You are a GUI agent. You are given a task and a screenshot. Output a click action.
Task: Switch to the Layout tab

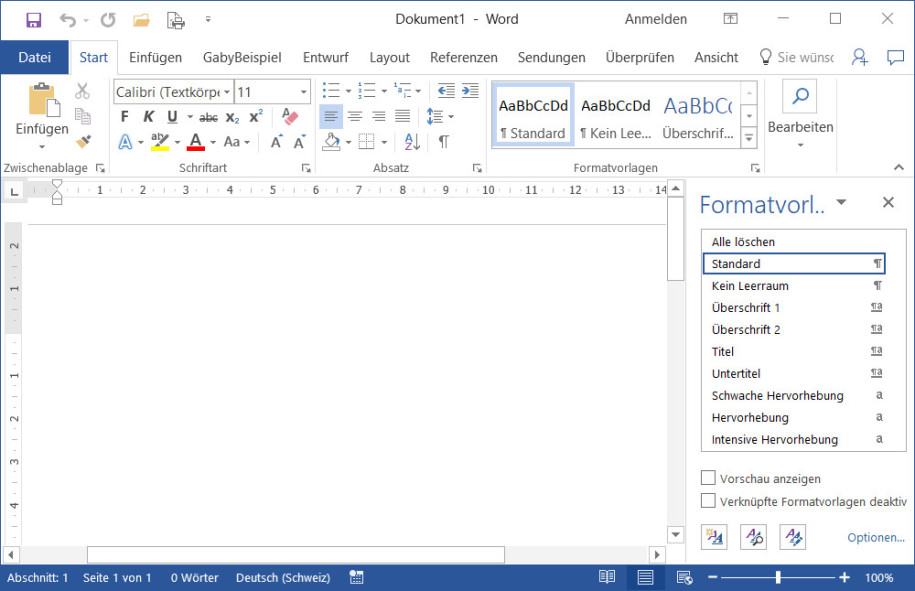[389, 57]
